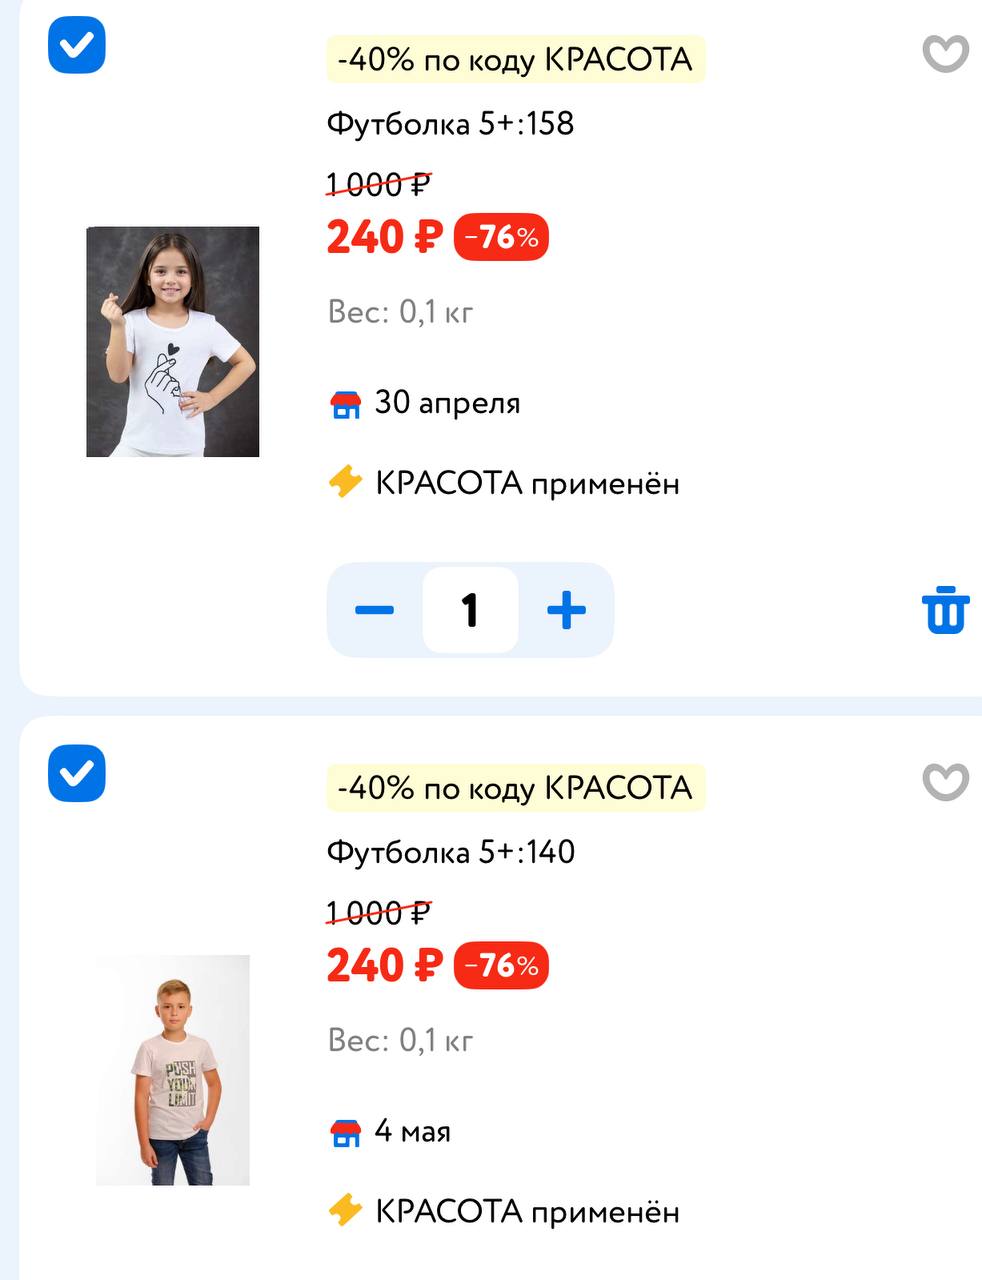
Task: Uncheck the Футболка 5+:140 item checkbox
Action: [77, 773]
